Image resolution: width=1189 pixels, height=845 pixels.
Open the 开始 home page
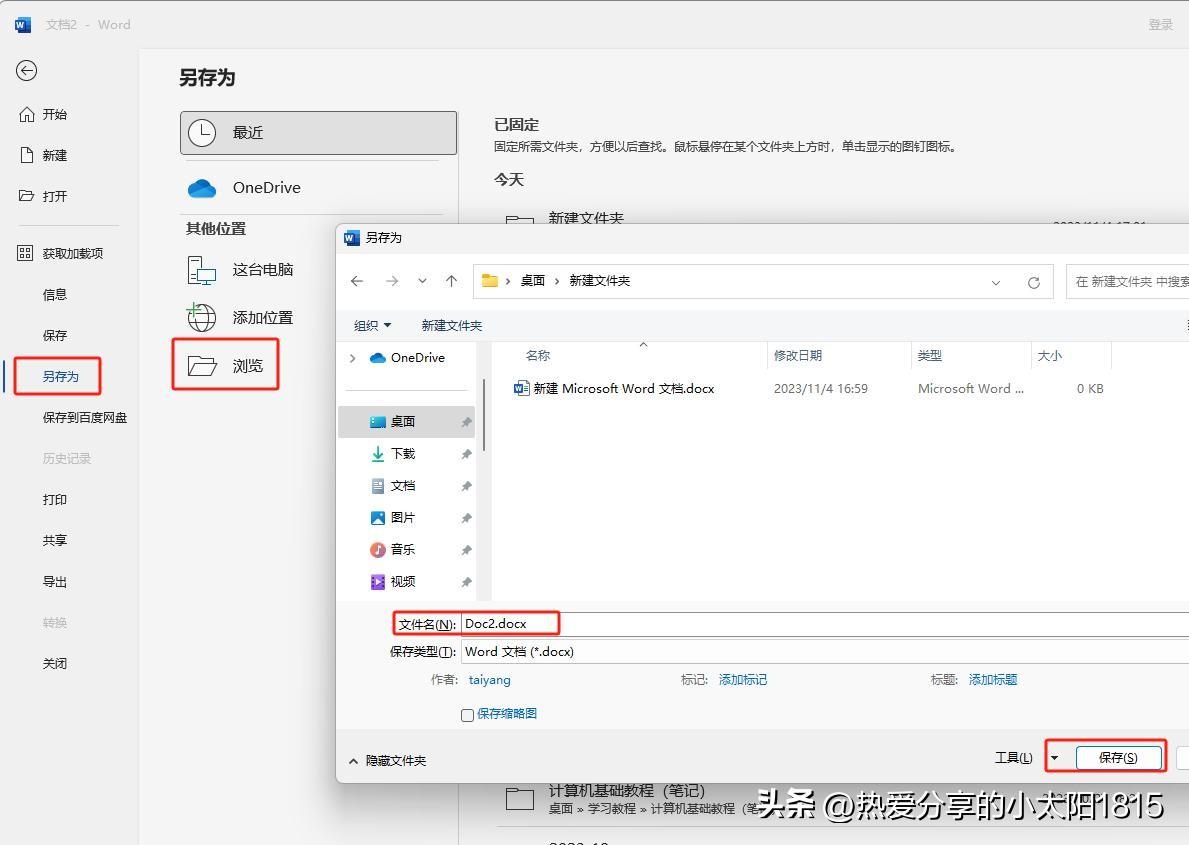(43, 115)
